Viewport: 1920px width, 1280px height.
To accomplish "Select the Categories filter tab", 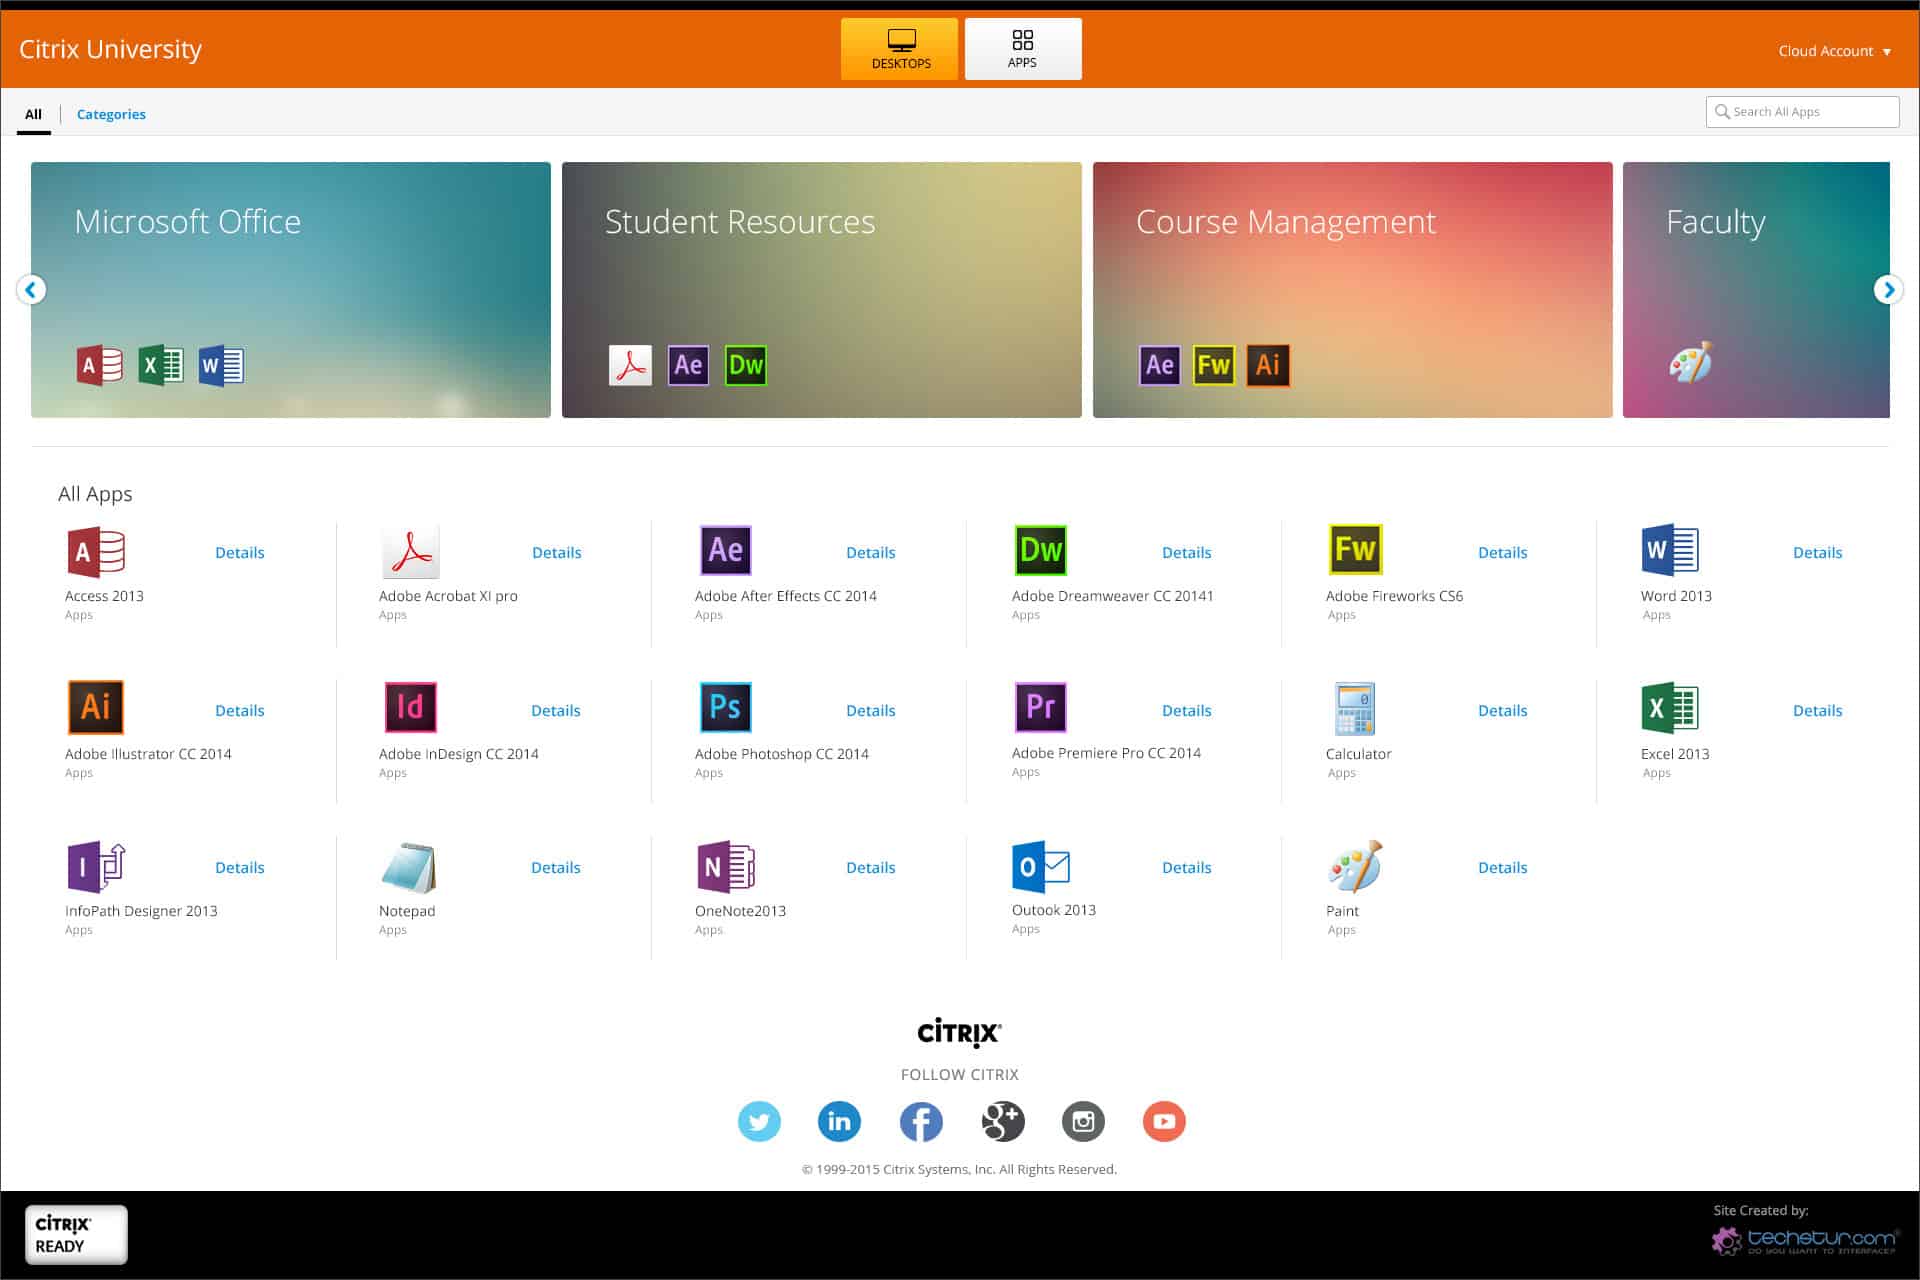I will coord(111,114).
